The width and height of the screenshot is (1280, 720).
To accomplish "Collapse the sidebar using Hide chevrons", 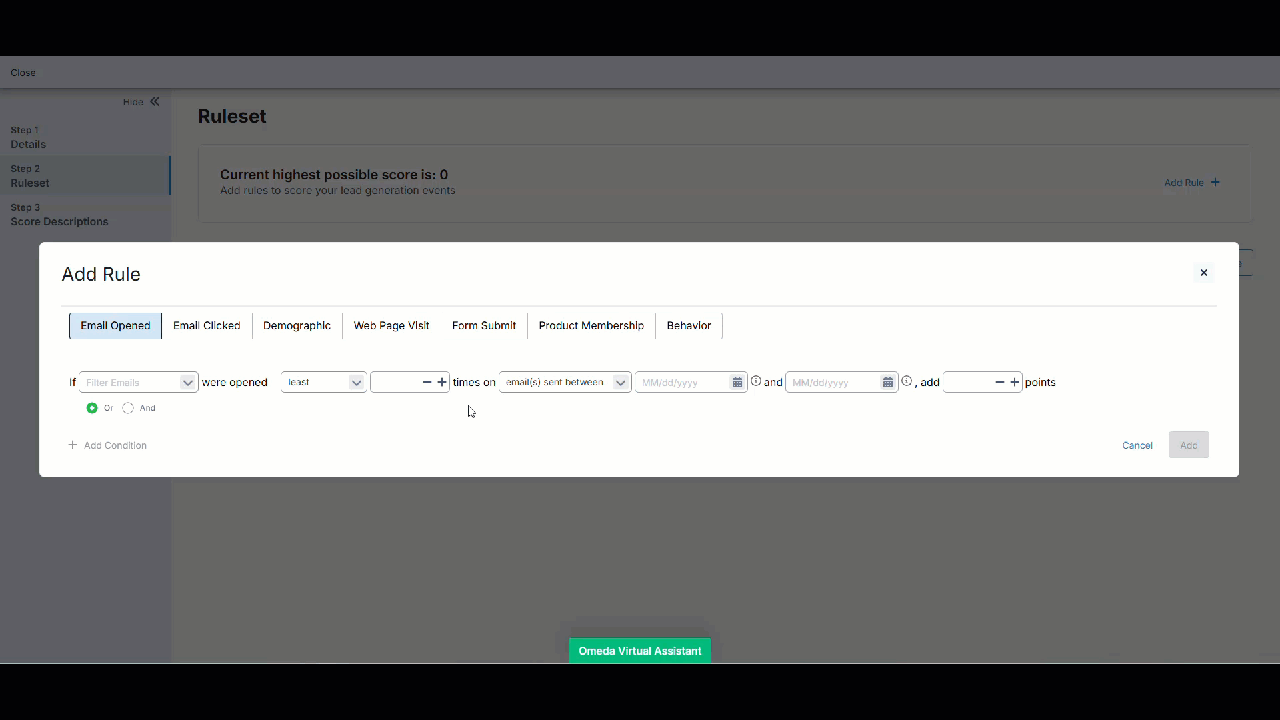I will click(x=154, y=101).
